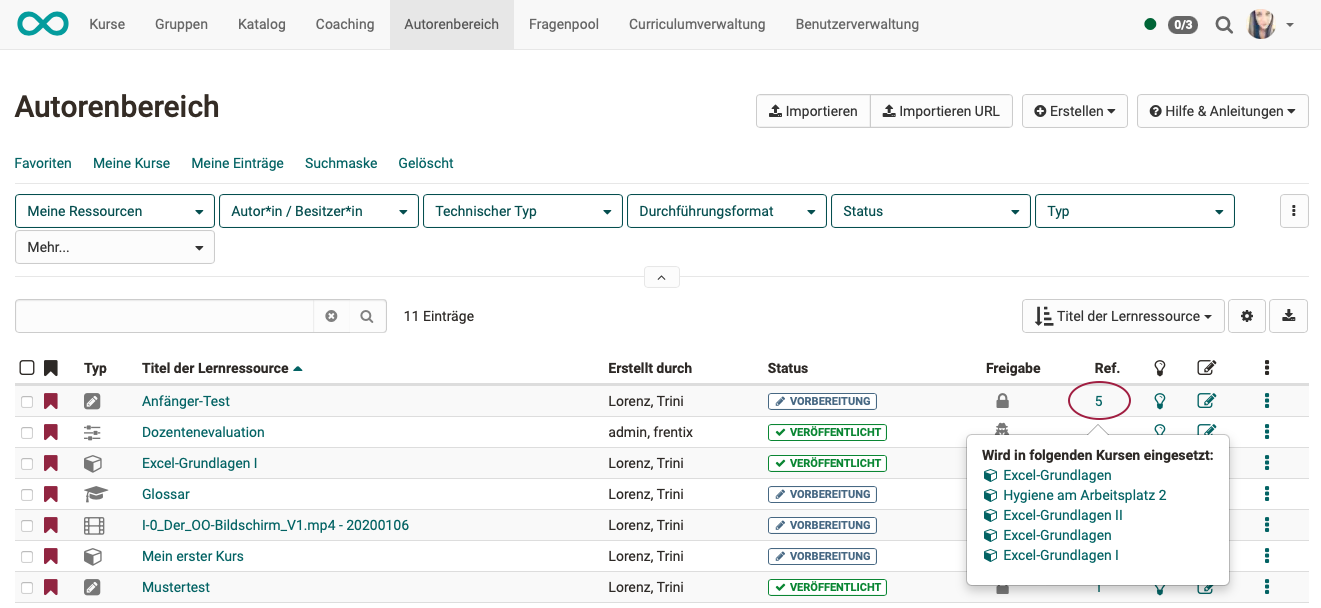The image size is (1321, 608).
Task: Check the Anfänger-Test row checkbox
Action: click(27, 401)
